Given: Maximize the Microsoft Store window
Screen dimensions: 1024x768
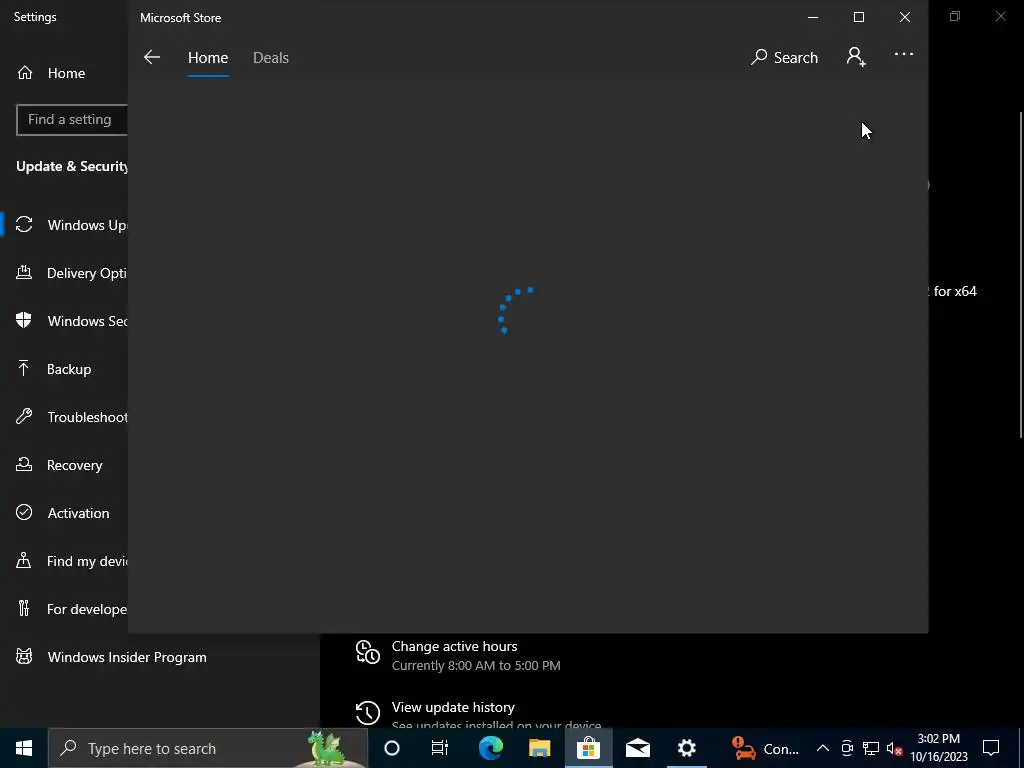Looking at the screenshot, I should click(859, 17).
